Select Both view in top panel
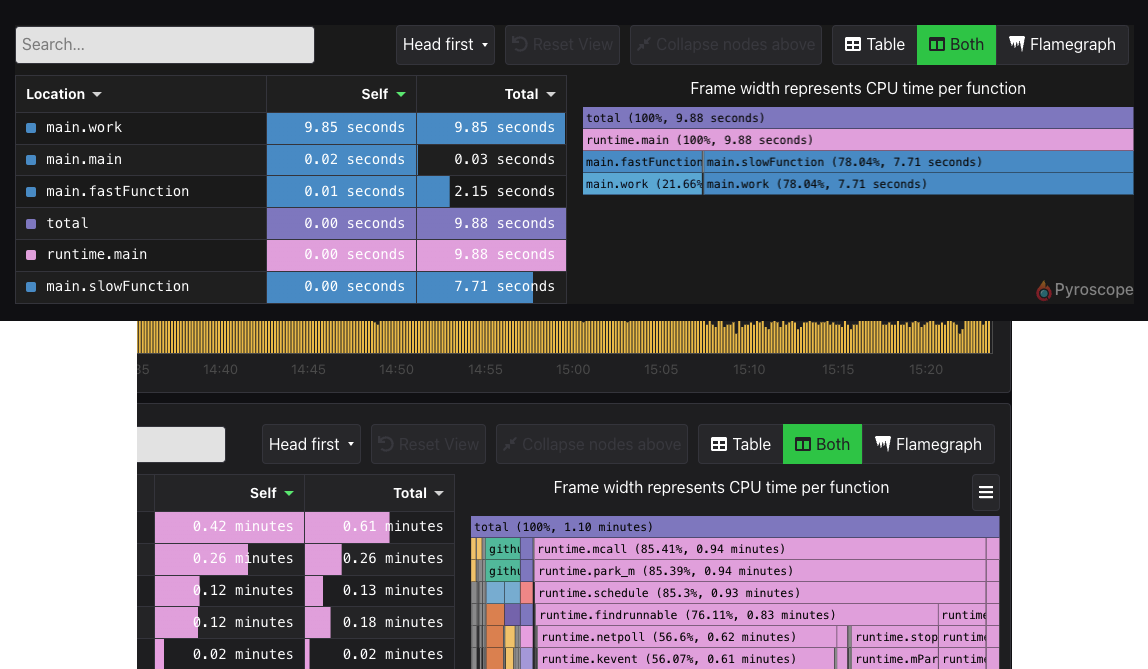The image size is (1148, 669). [x=956, y=45]
